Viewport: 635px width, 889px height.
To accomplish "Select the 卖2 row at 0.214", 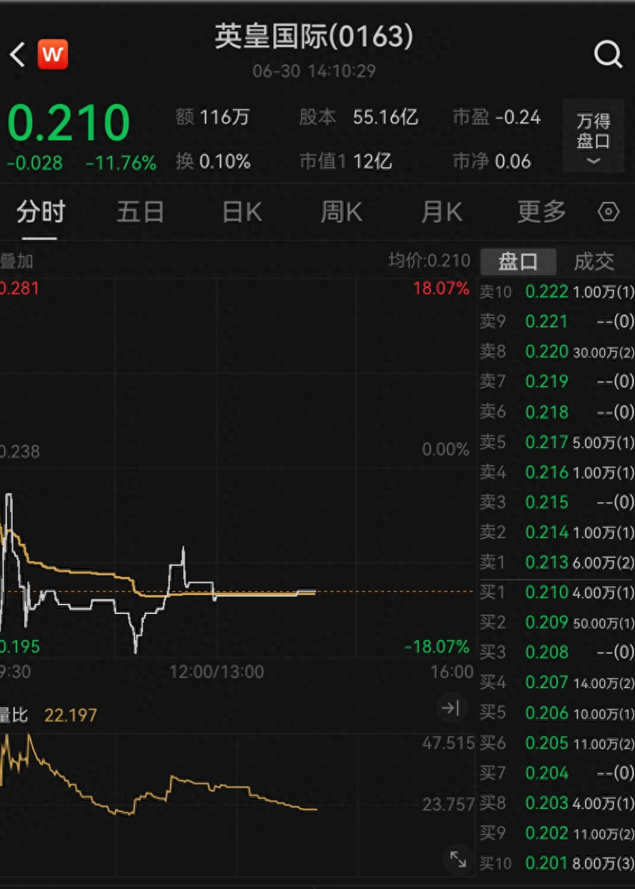I will [557, 532].
